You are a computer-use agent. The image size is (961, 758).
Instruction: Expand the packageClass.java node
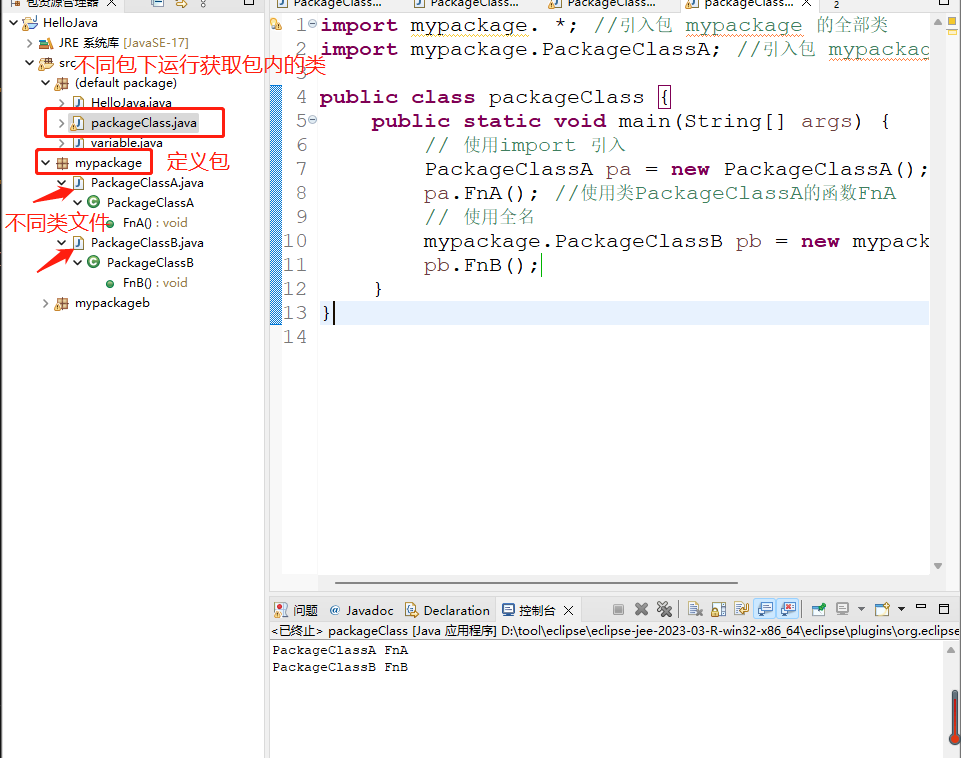pos(61,123)
